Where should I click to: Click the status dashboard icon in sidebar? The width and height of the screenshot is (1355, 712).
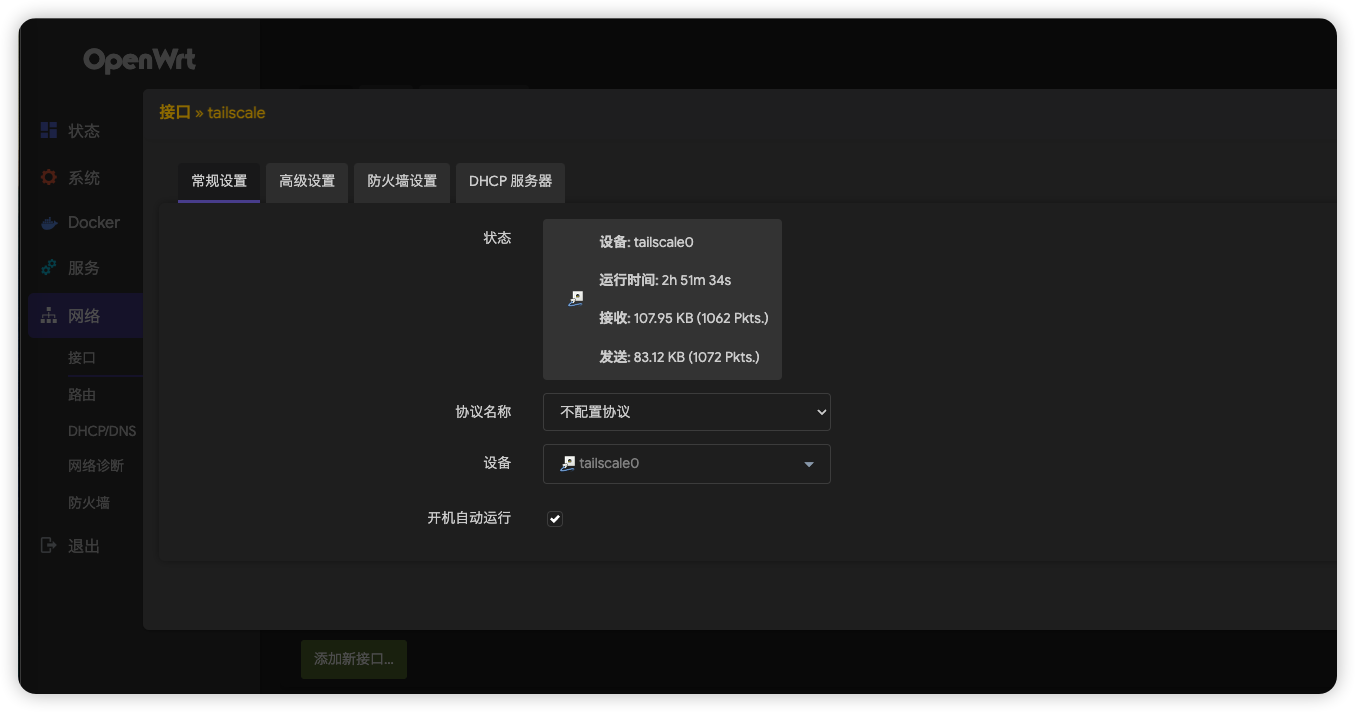point(48,131)
